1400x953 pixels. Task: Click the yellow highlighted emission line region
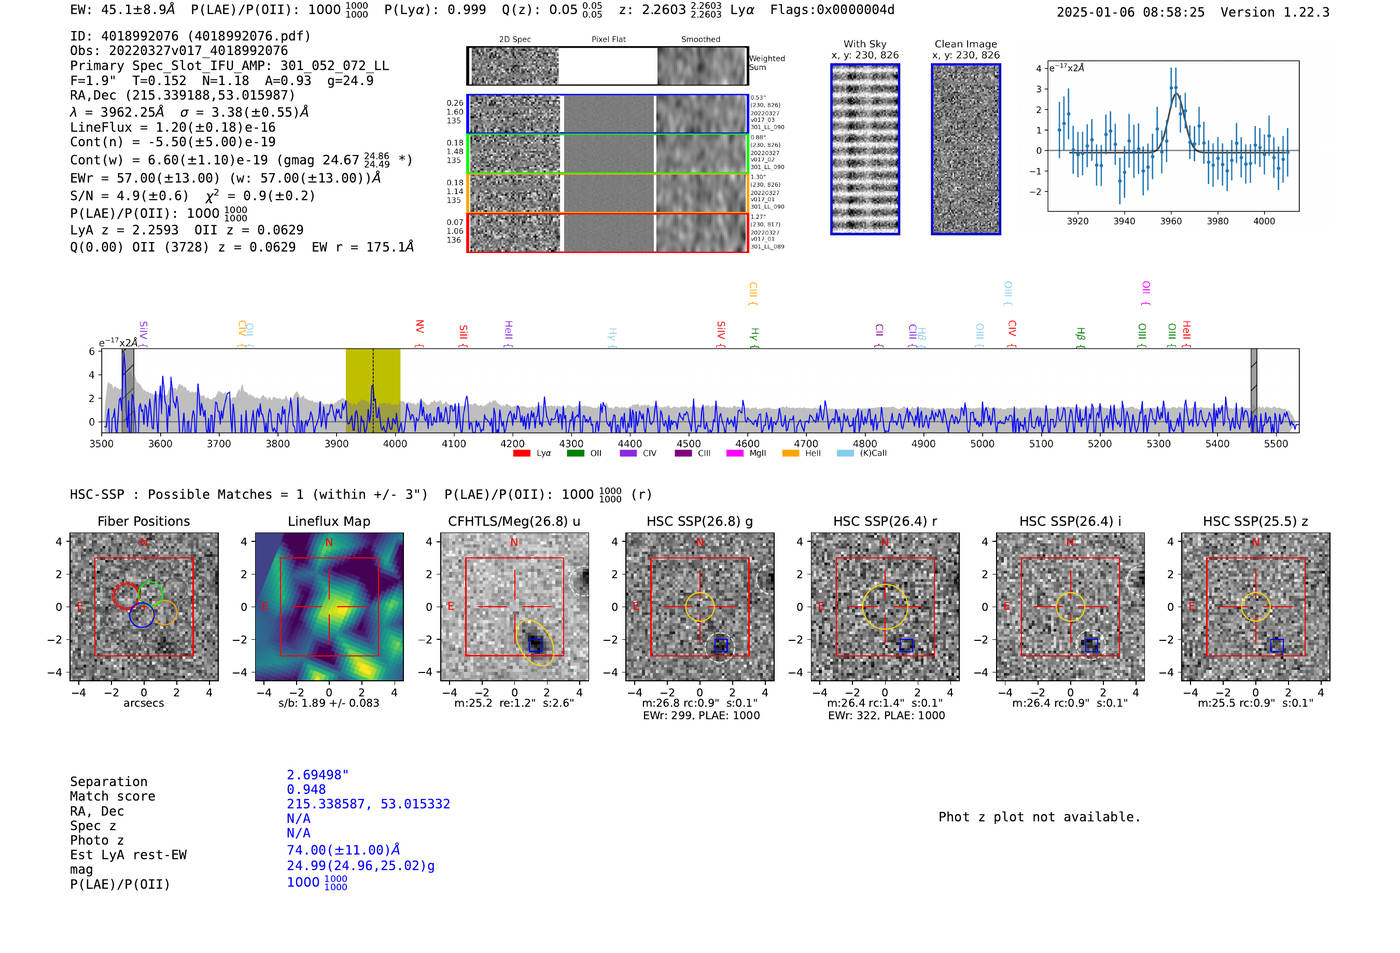[x=373, y=390]
